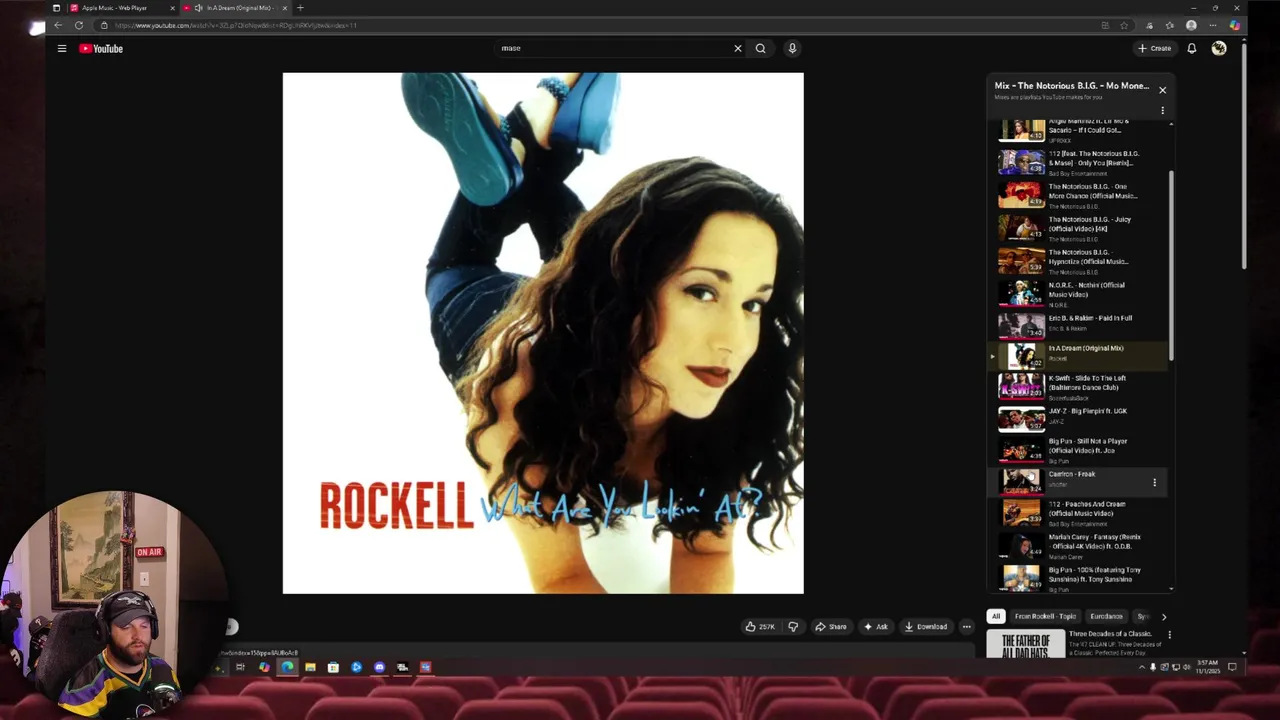Open the YouTube hamburger guide menu
Screen dimensions: 1280x720
tap(61, 48)
